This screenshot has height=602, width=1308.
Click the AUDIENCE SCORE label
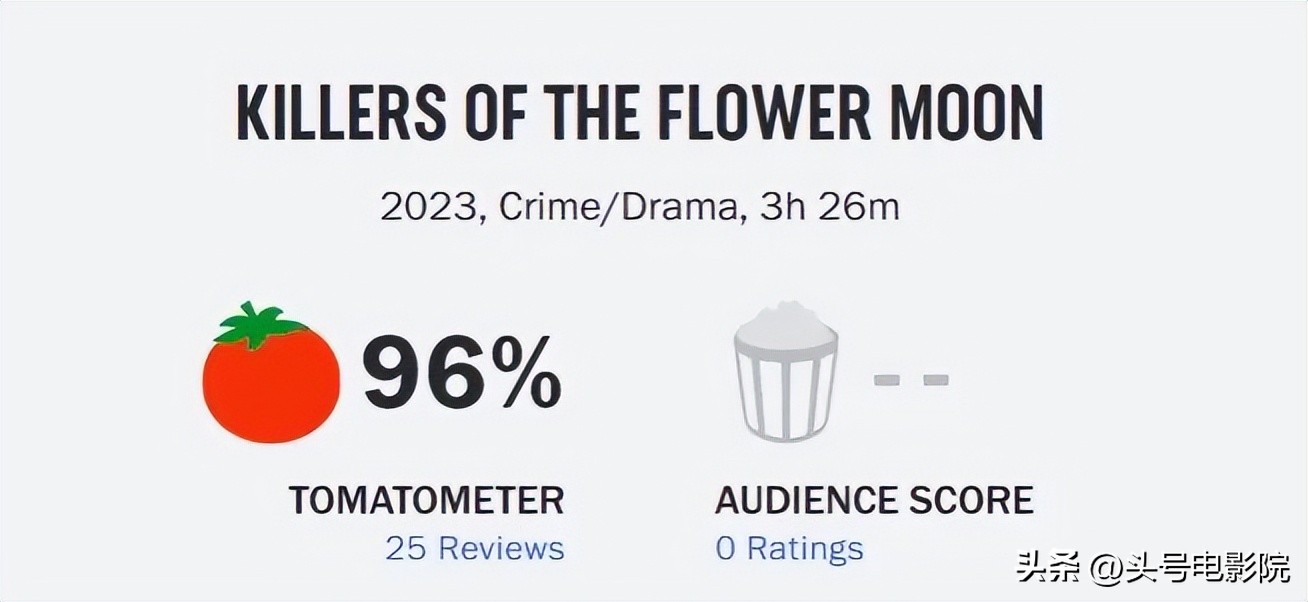coord(874,500)
